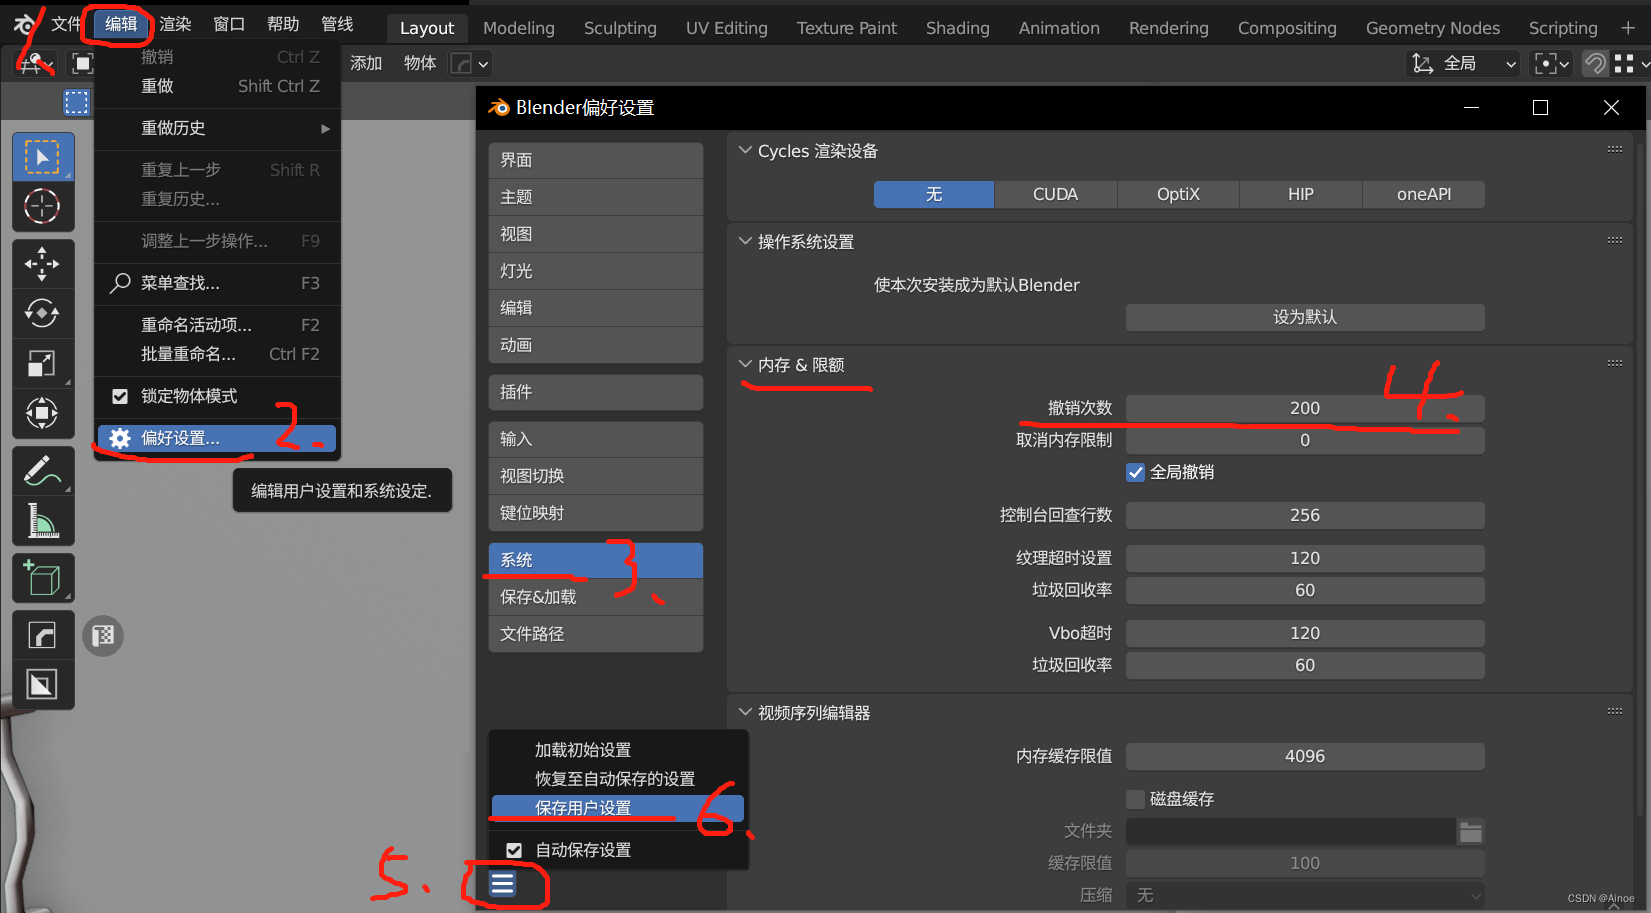Image resolution: width=1651 pixels, height=913 pixels.
Task: Select the rounded-corner tool icon in toolbar
Action: [42, 636]
